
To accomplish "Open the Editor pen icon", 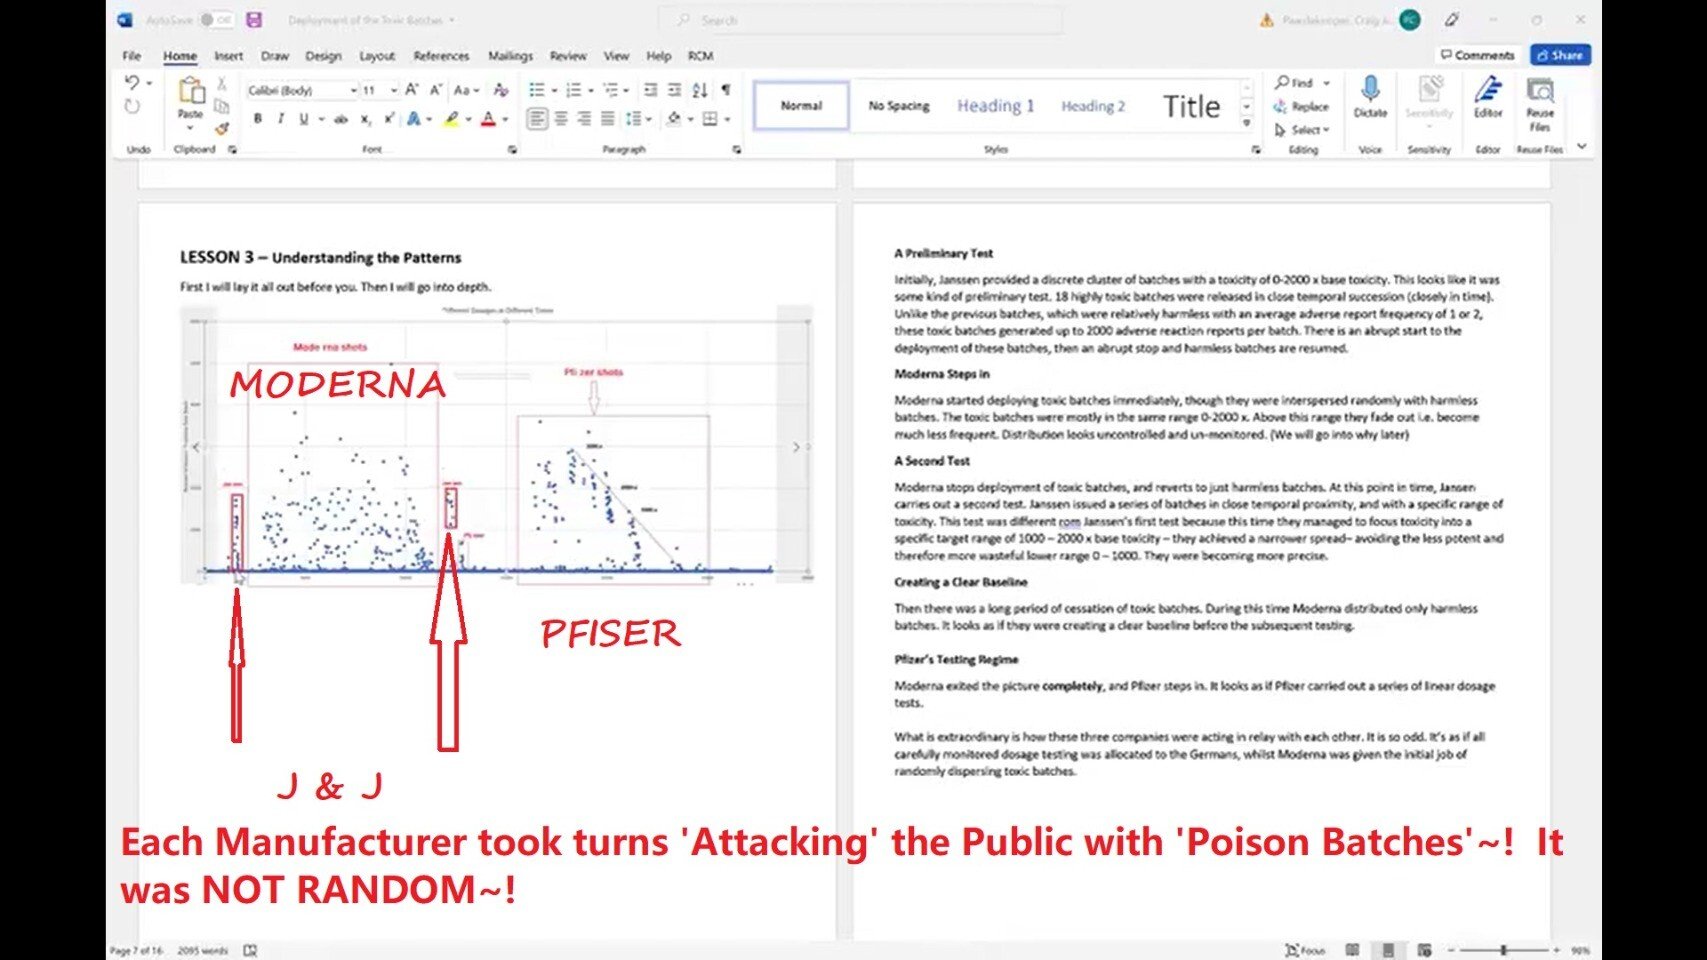I will pos(1488,90).
